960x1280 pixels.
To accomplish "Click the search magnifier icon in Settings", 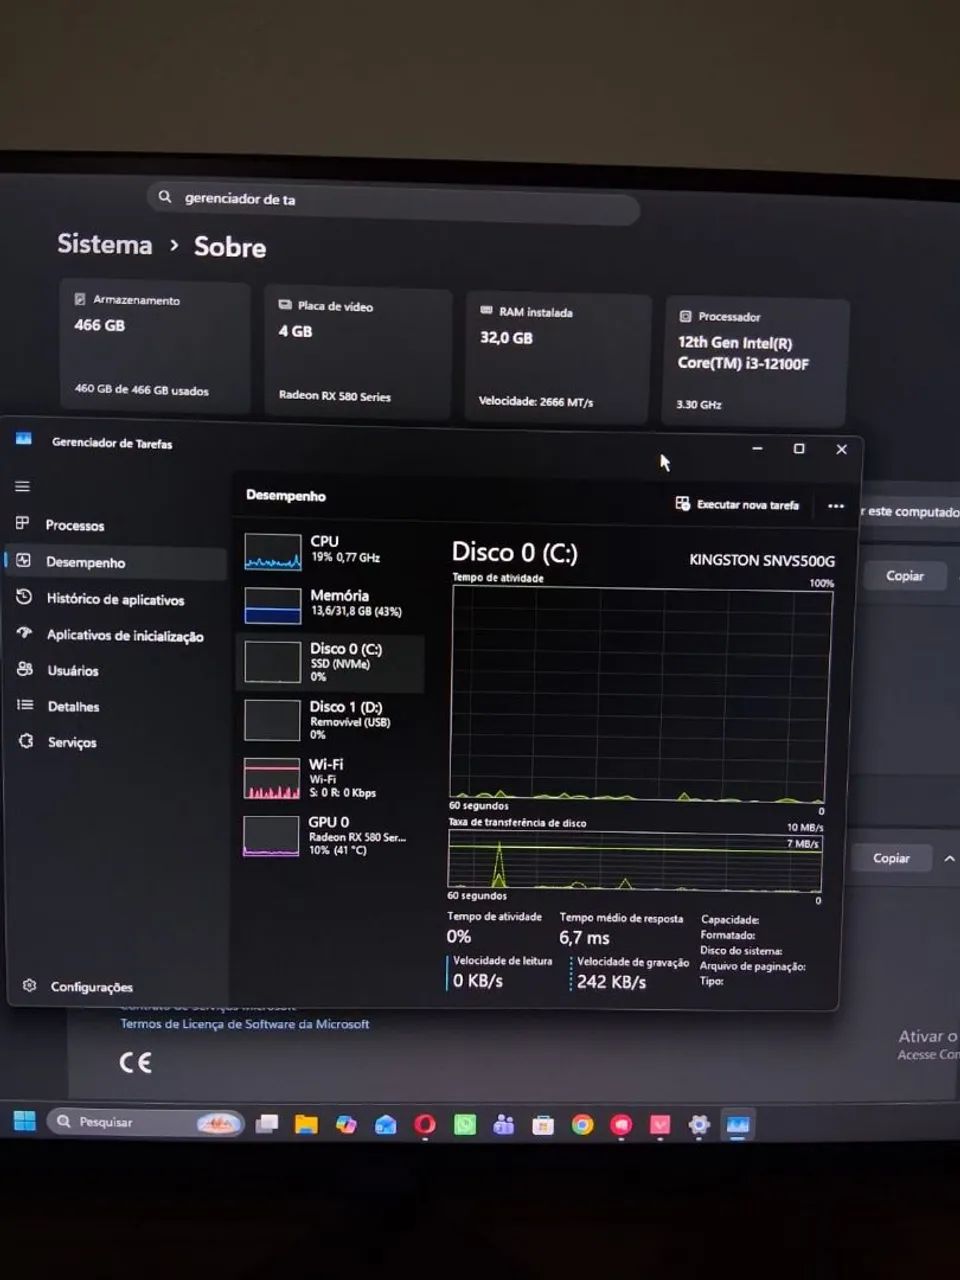I will point(165,197).
